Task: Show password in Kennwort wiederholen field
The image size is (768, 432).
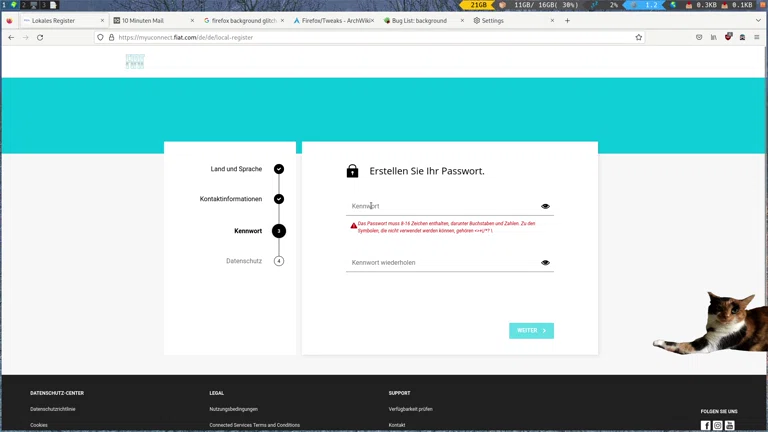Action: click(x=545, y=263)
